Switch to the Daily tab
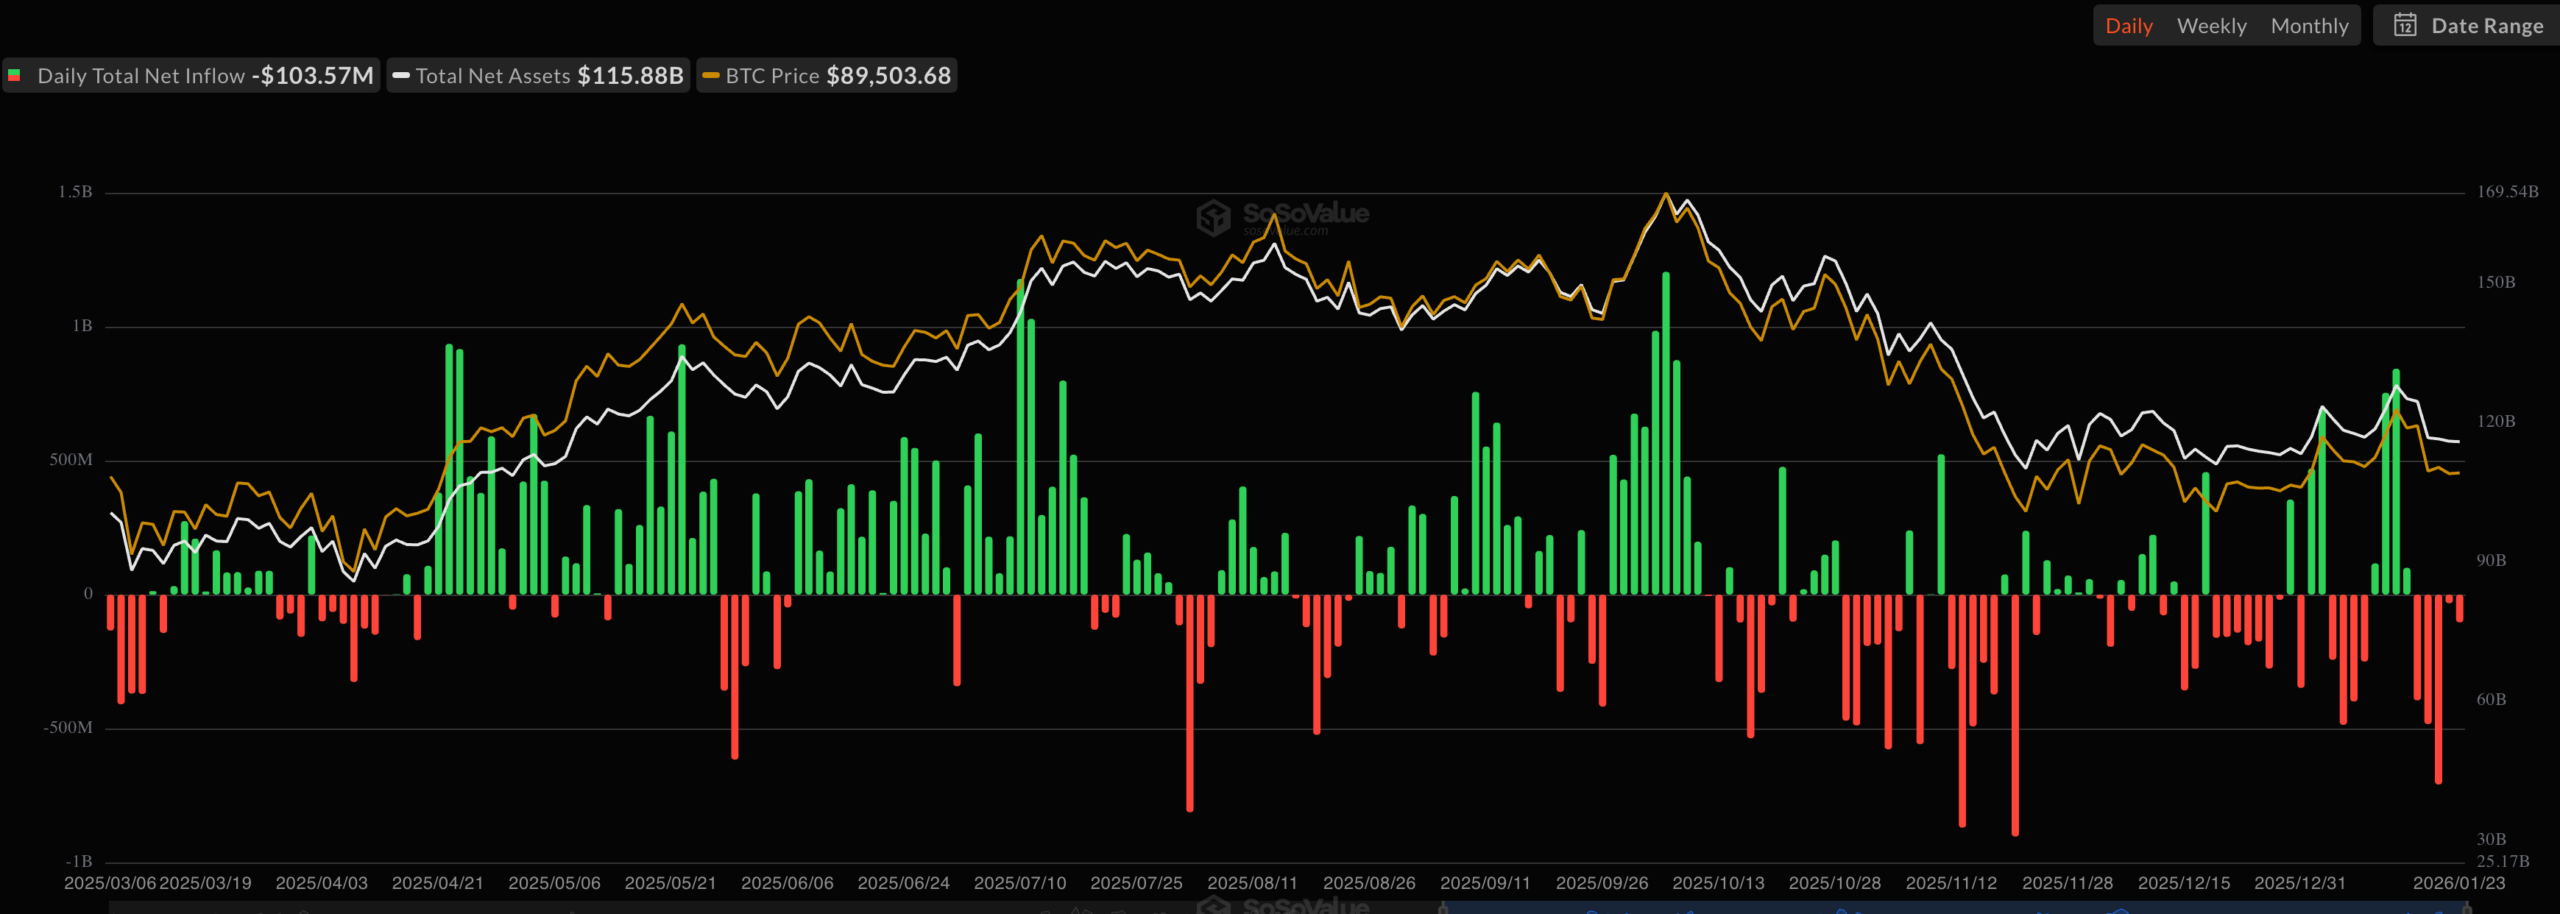The width and height of the screenshot is (2560, 914). [2128, 26]
